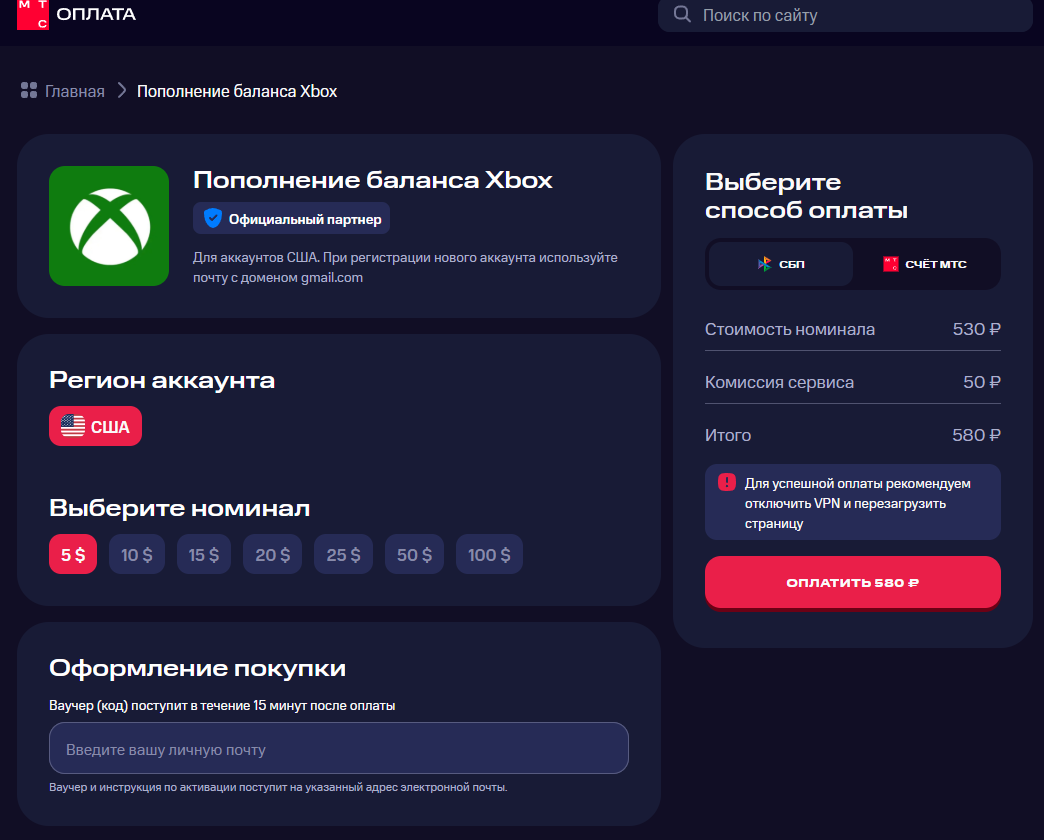Screen dimensions: 1044x840
Task: Click the СБП colorful logo icon
Action: pos(764,264)
